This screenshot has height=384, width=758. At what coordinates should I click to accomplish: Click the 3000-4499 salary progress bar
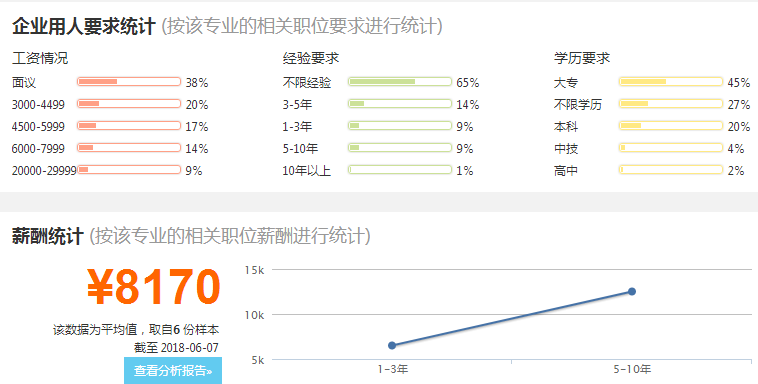coord(129,104)
